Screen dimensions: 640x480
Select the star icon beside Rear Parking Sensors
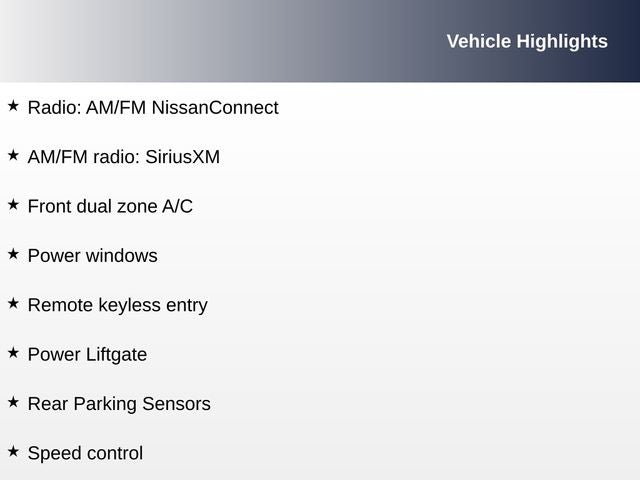(13, 402)
